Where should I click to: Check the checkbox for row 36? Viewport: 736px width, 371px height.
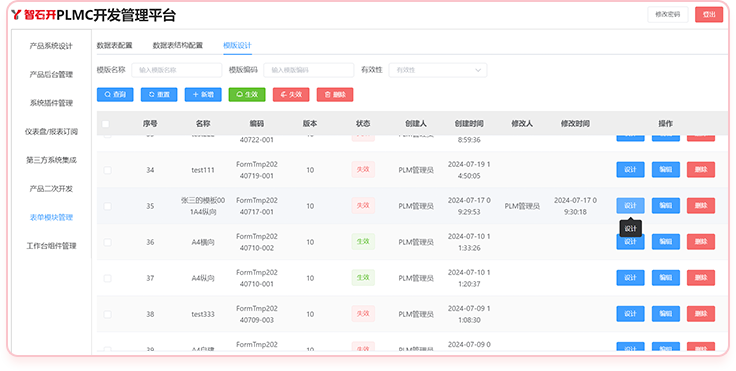click(107, 242)
